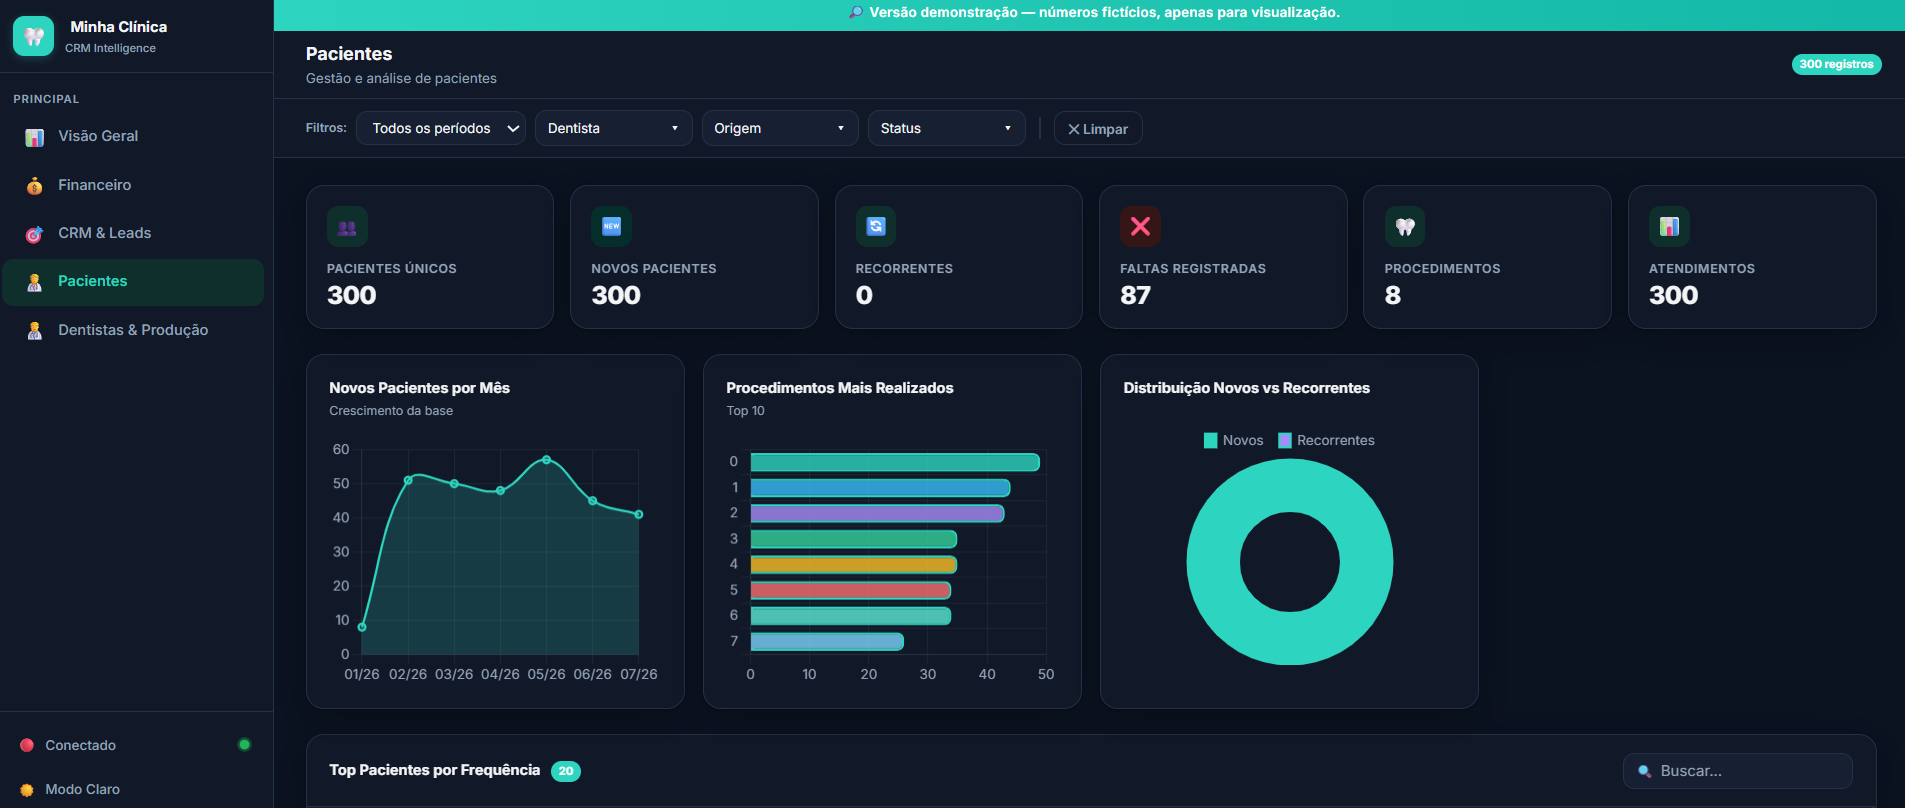Click the red Conectado status dot icon
The image size is (1905, 808).
click(x=27, y=745)
